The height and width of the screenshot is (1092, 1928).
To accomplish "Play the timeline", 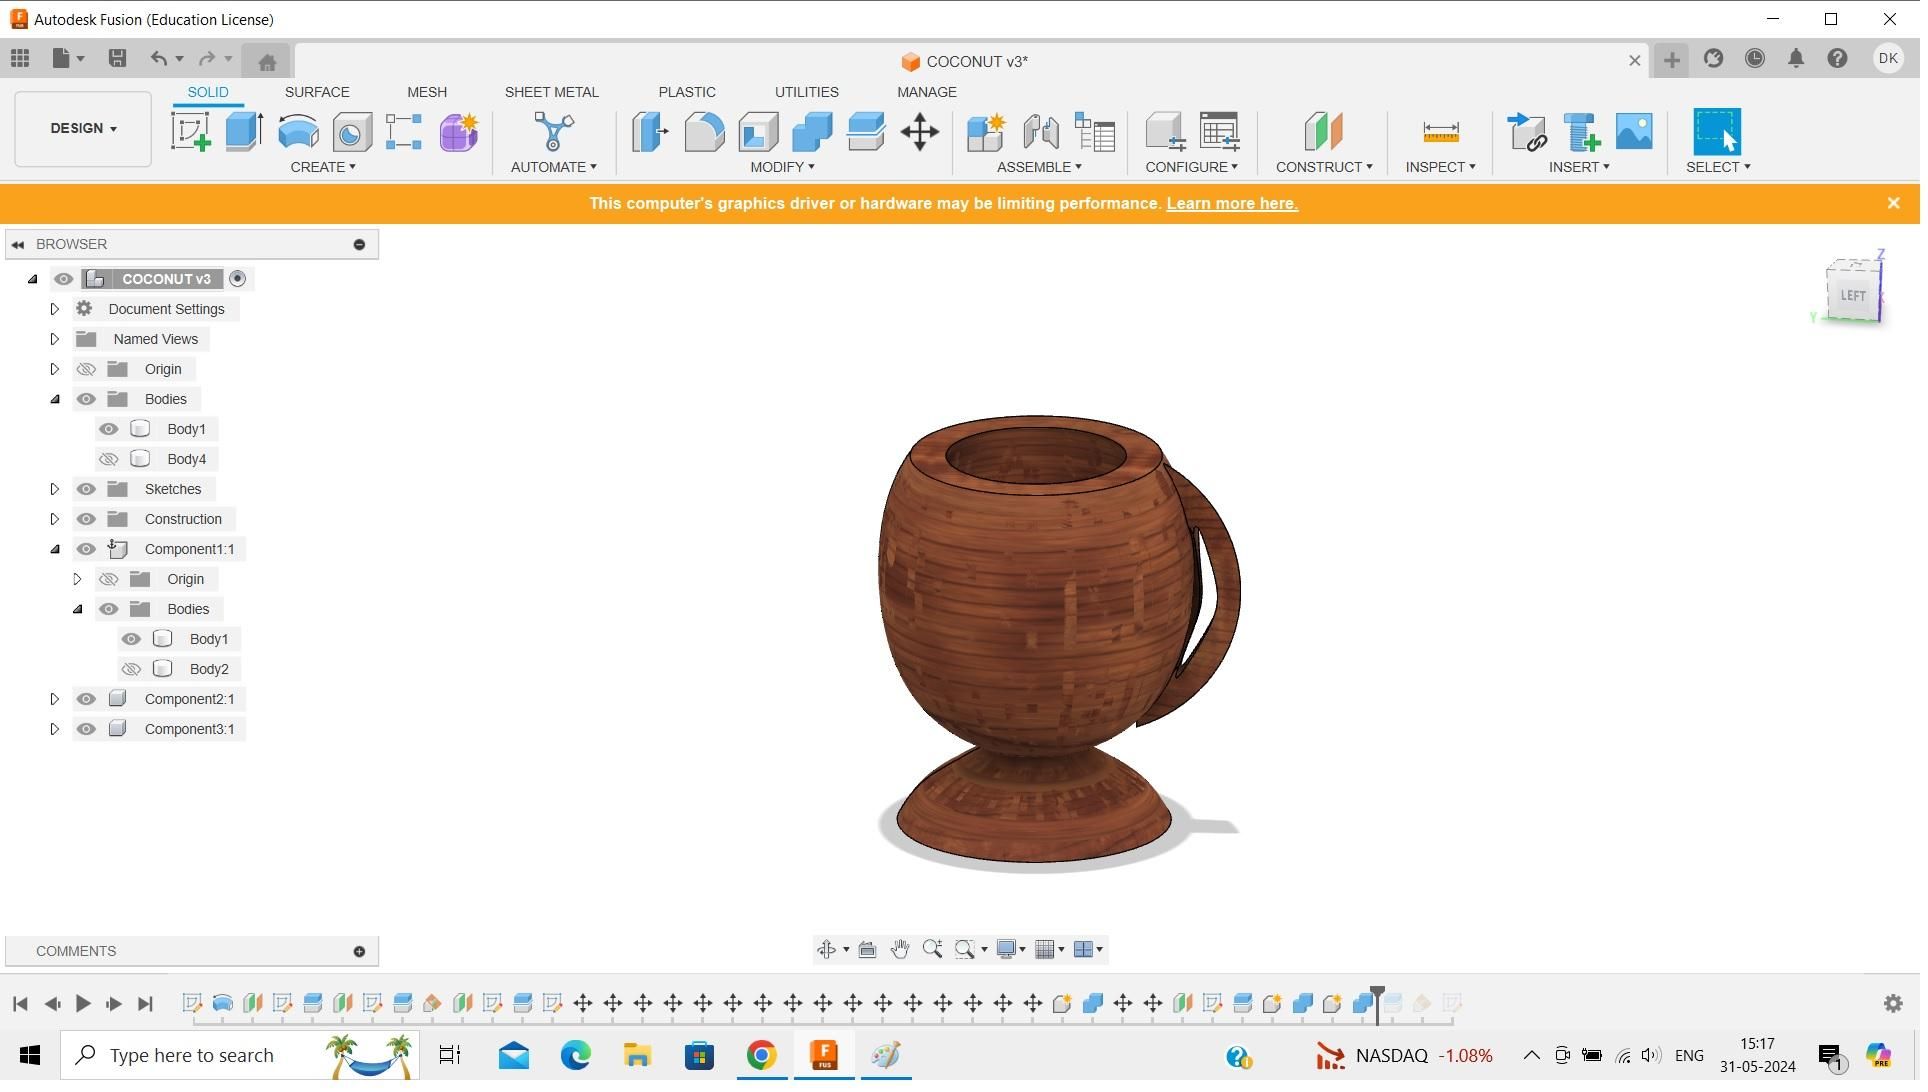I will pyautogui.click(x=83, y=1003).
